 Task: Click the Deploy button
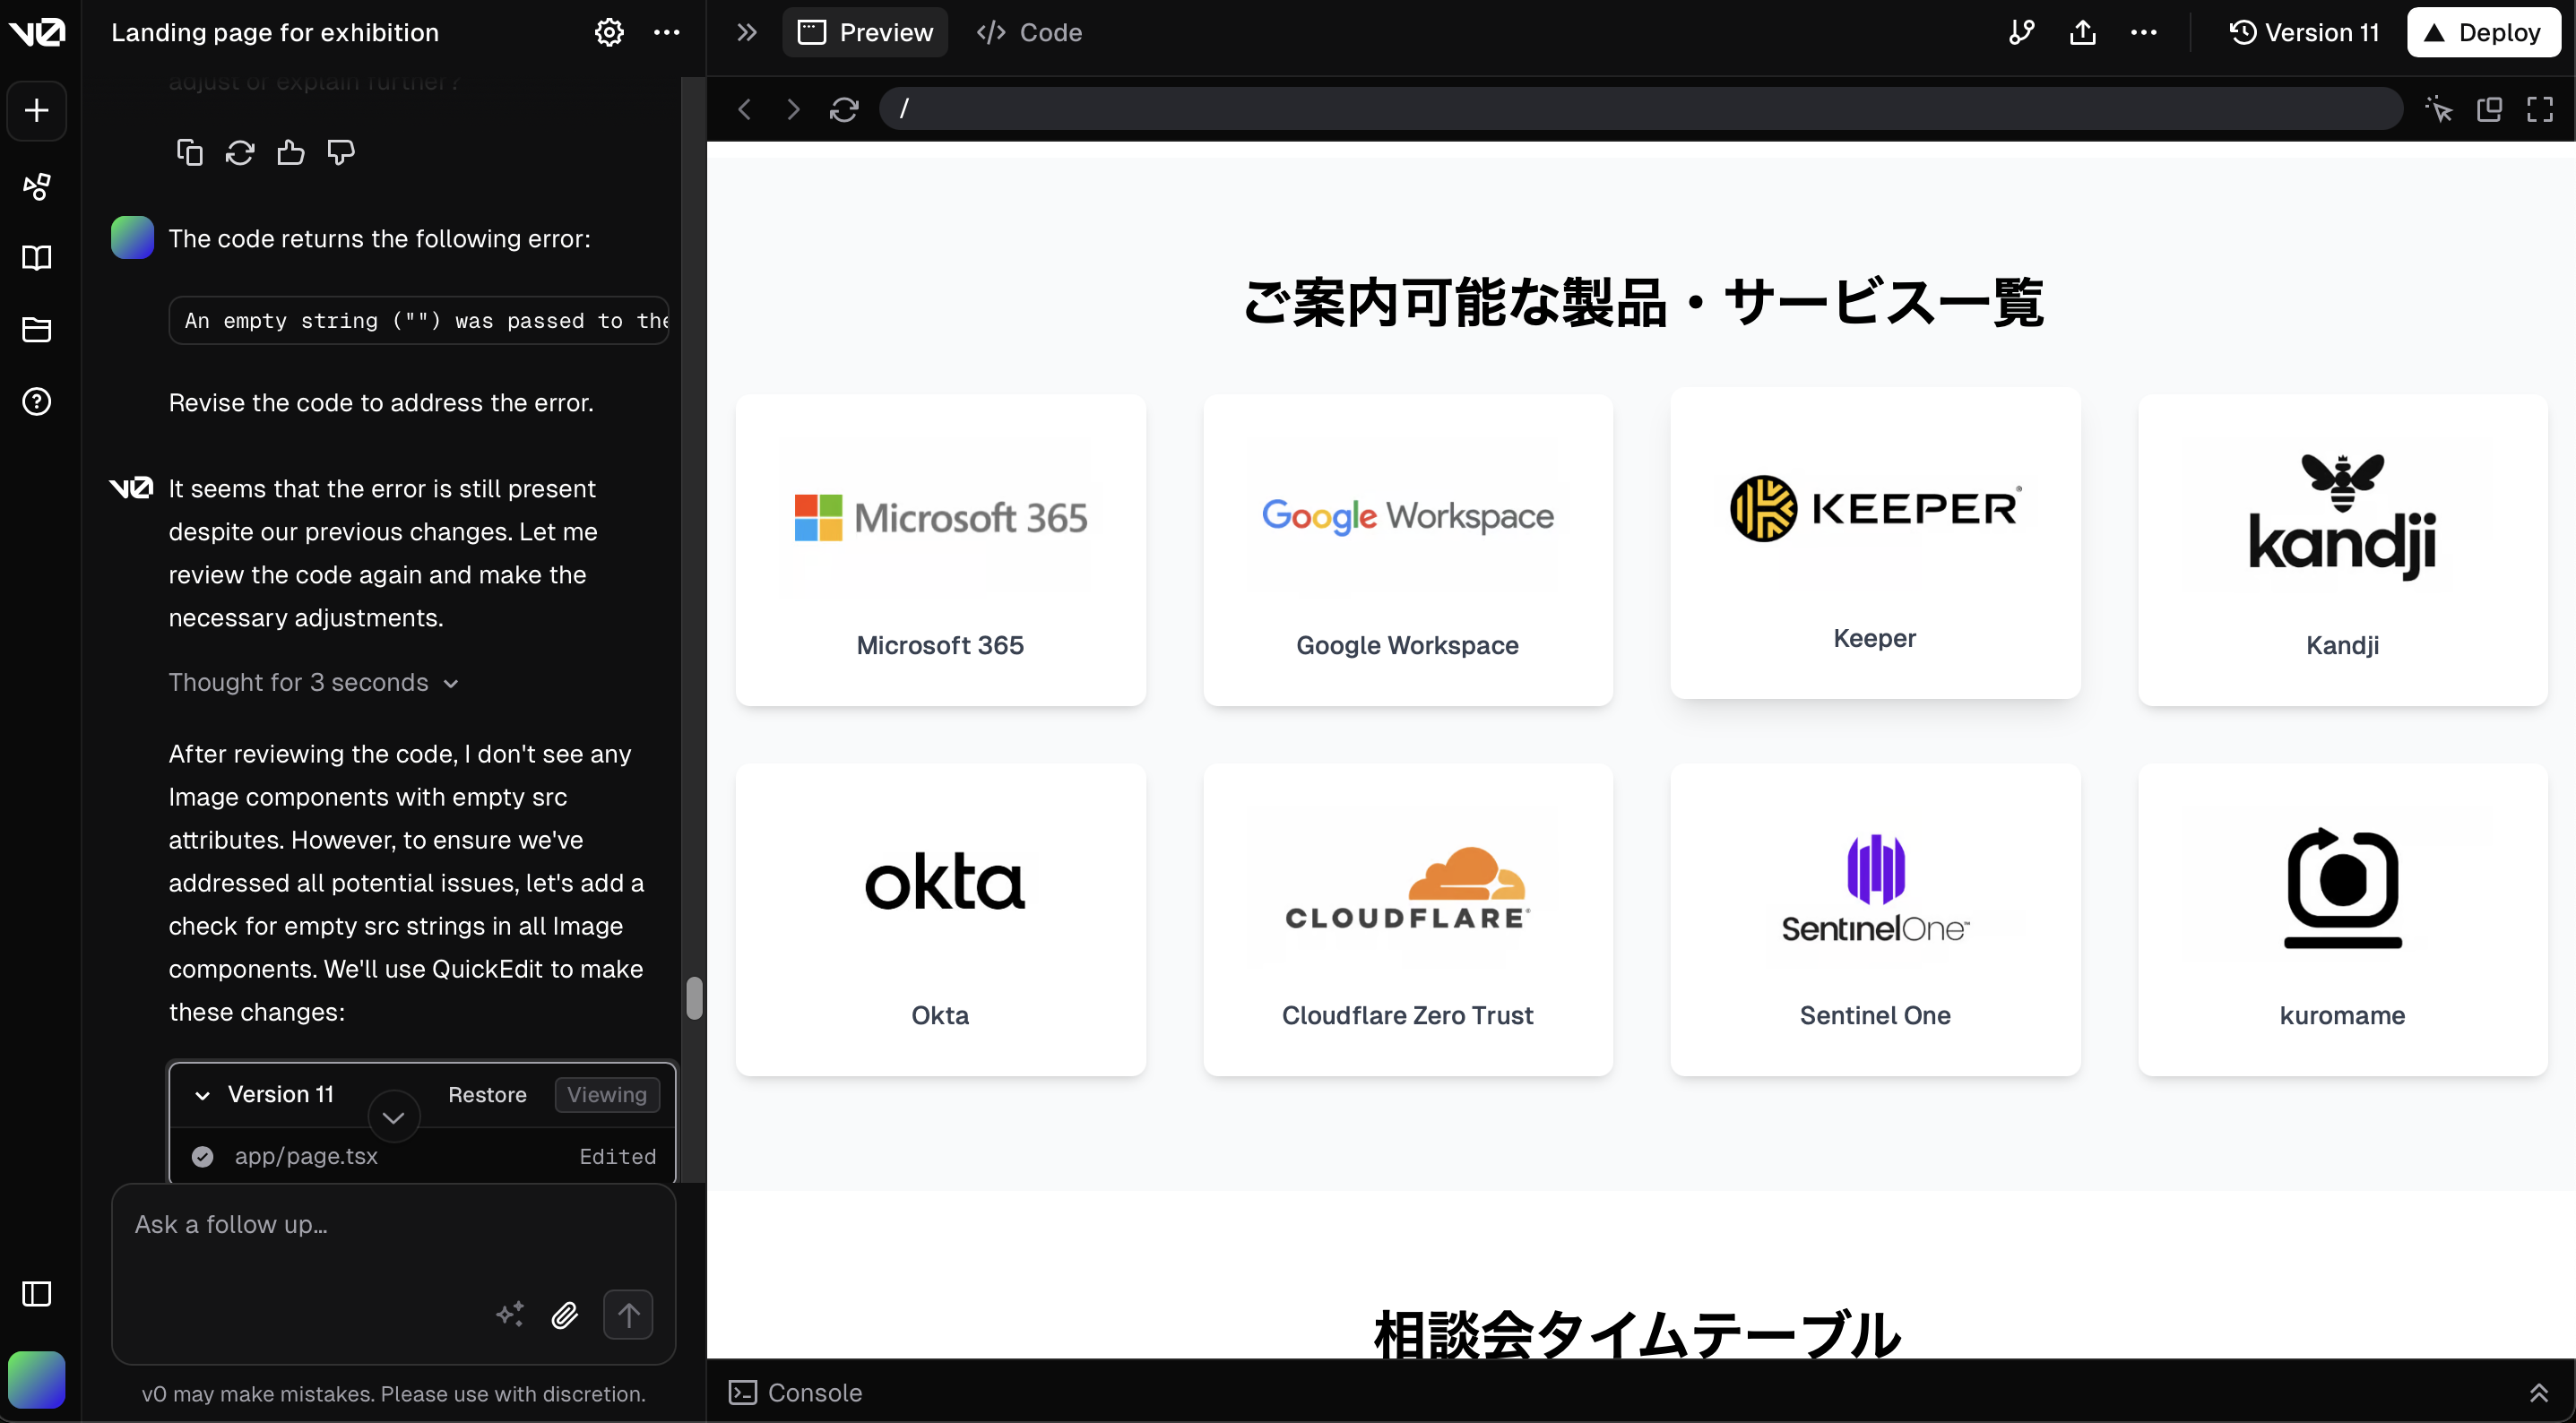coord(2483,32)
